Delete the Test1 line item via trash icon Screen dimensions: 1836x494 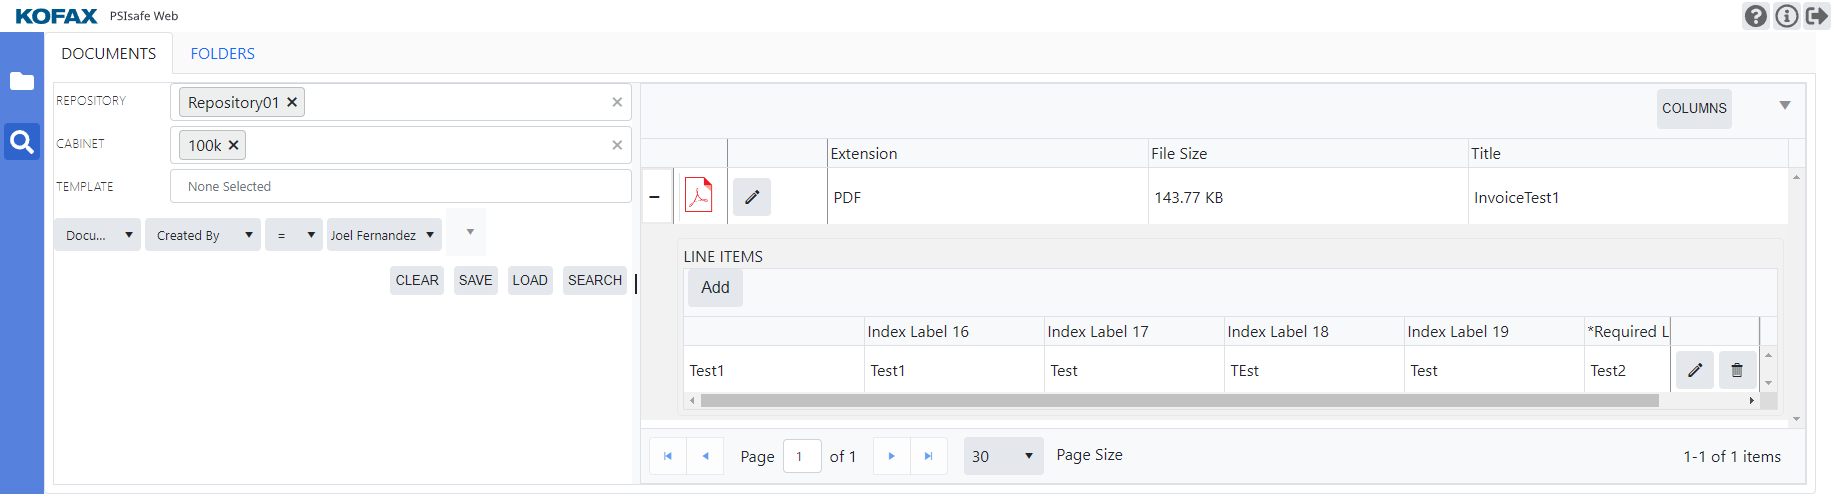tap(1737, 370)
